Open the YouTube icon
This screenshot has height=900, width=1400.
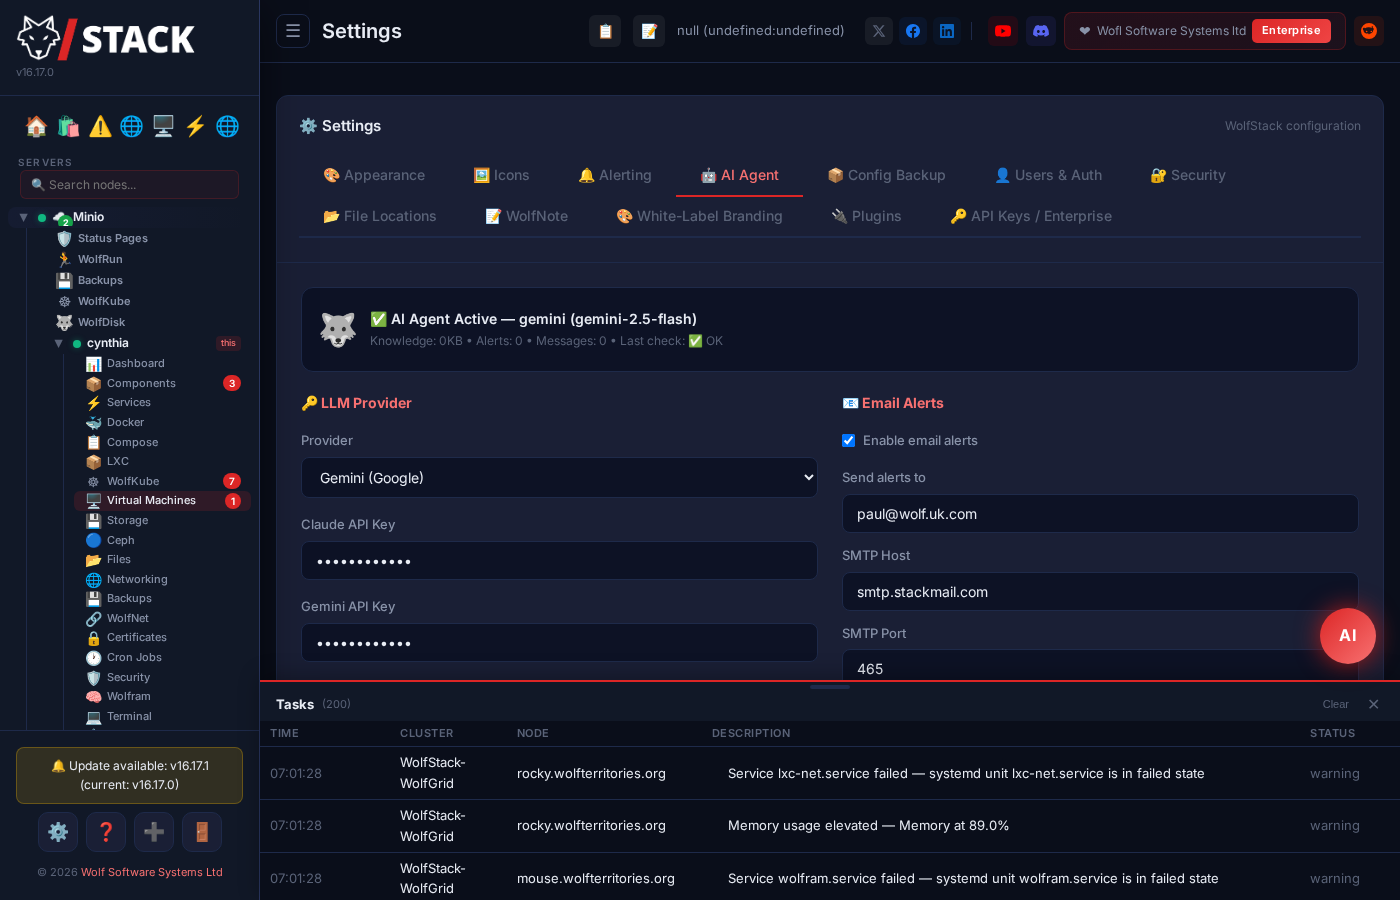(x=1003, y=31)
